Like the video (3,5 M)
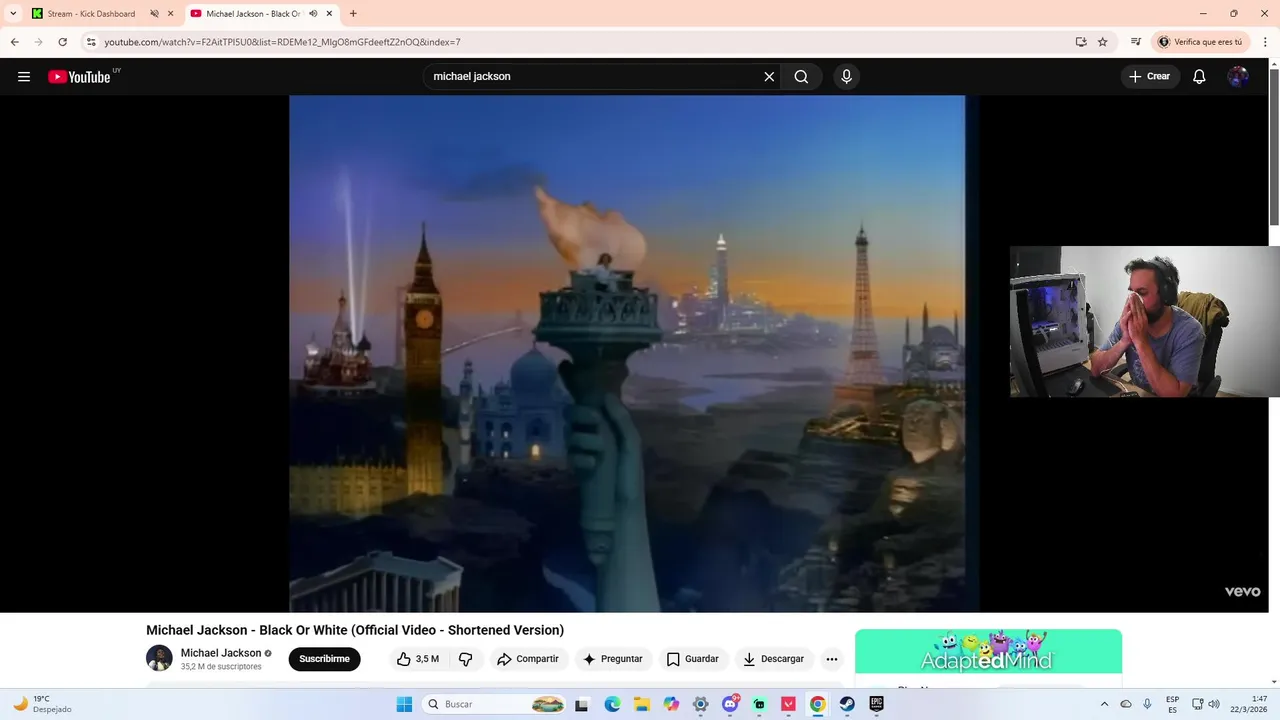 418,659
